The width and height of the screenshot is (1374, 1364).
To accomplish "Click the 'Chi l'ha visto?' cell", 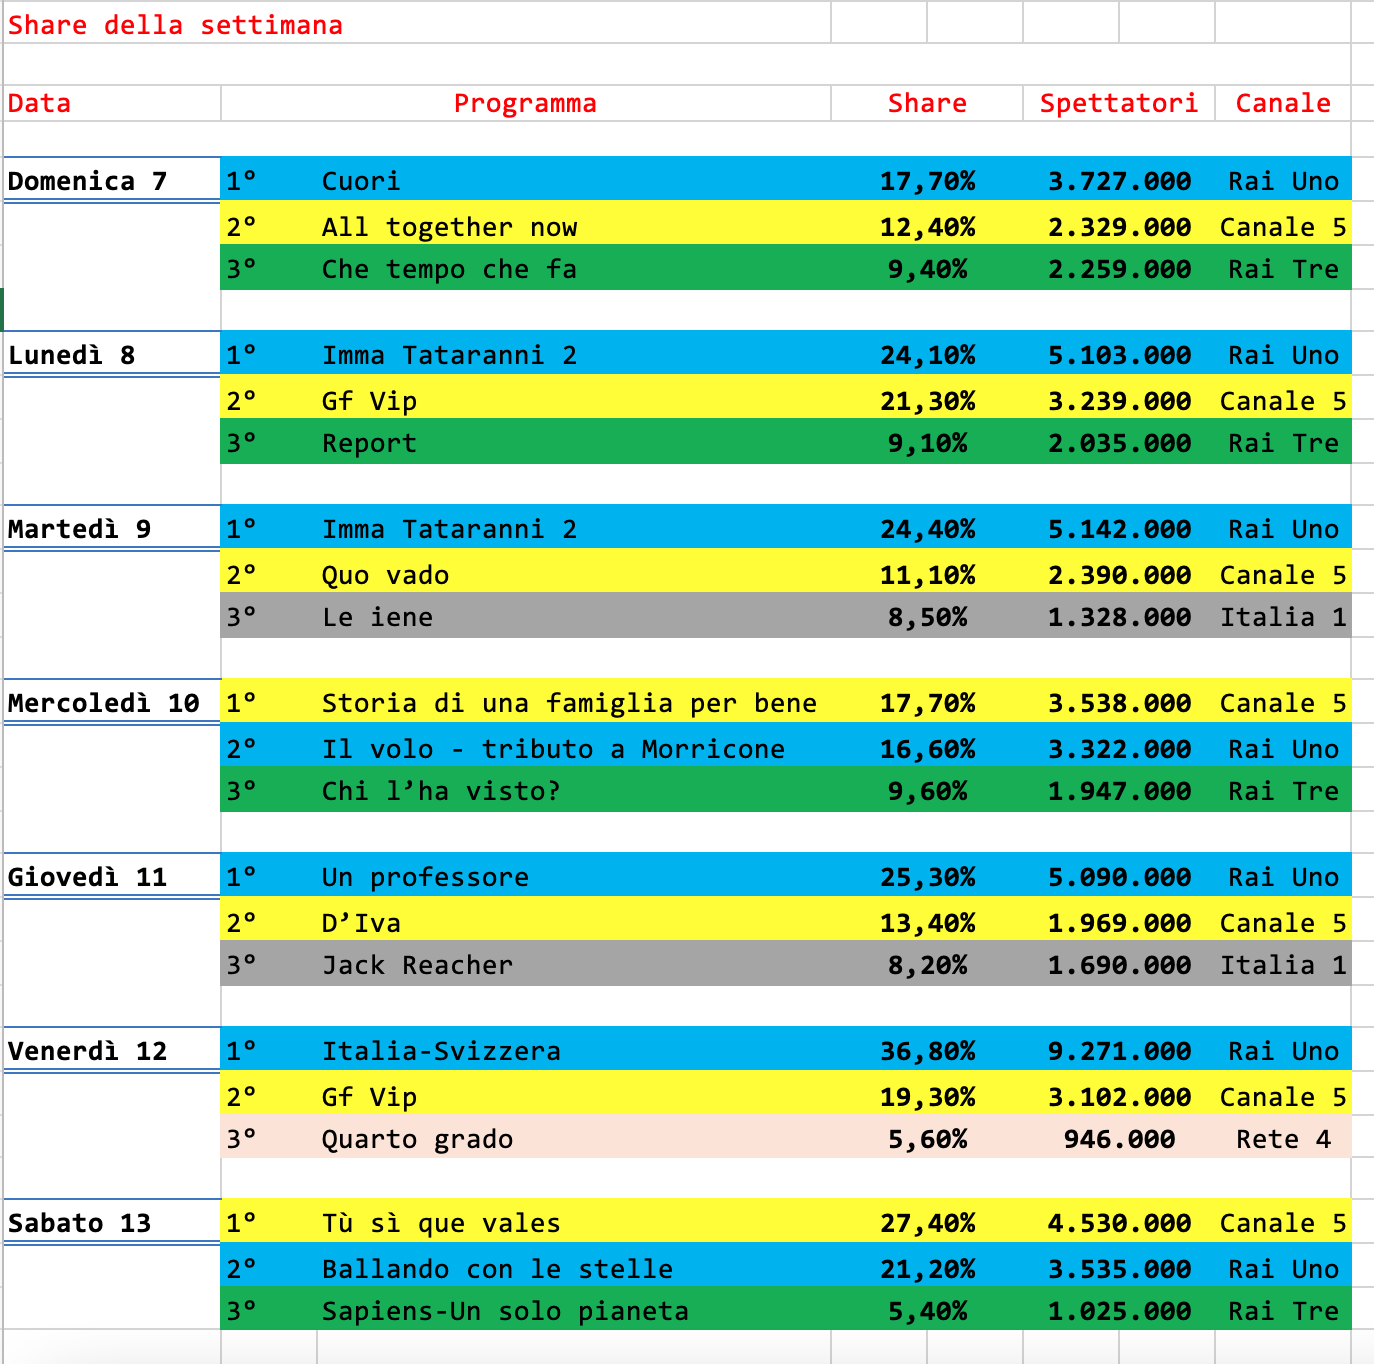I will [441, 791].
